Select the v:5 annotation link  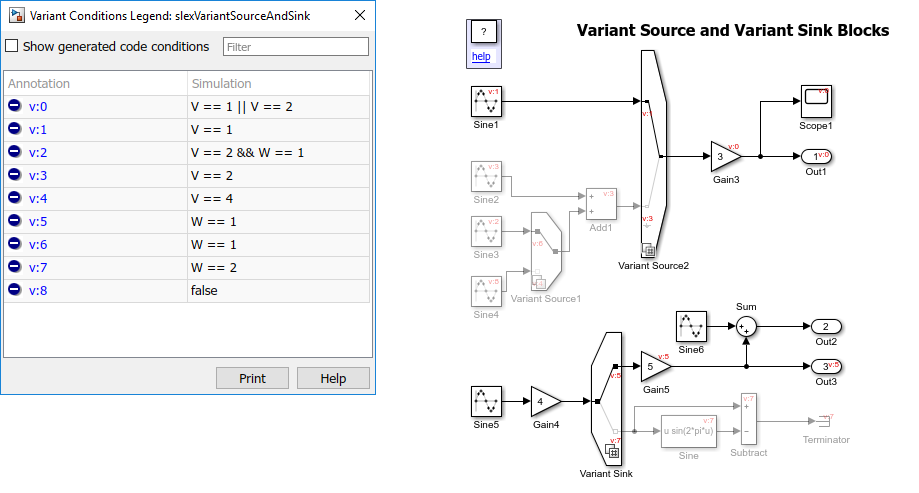[38, 222]
